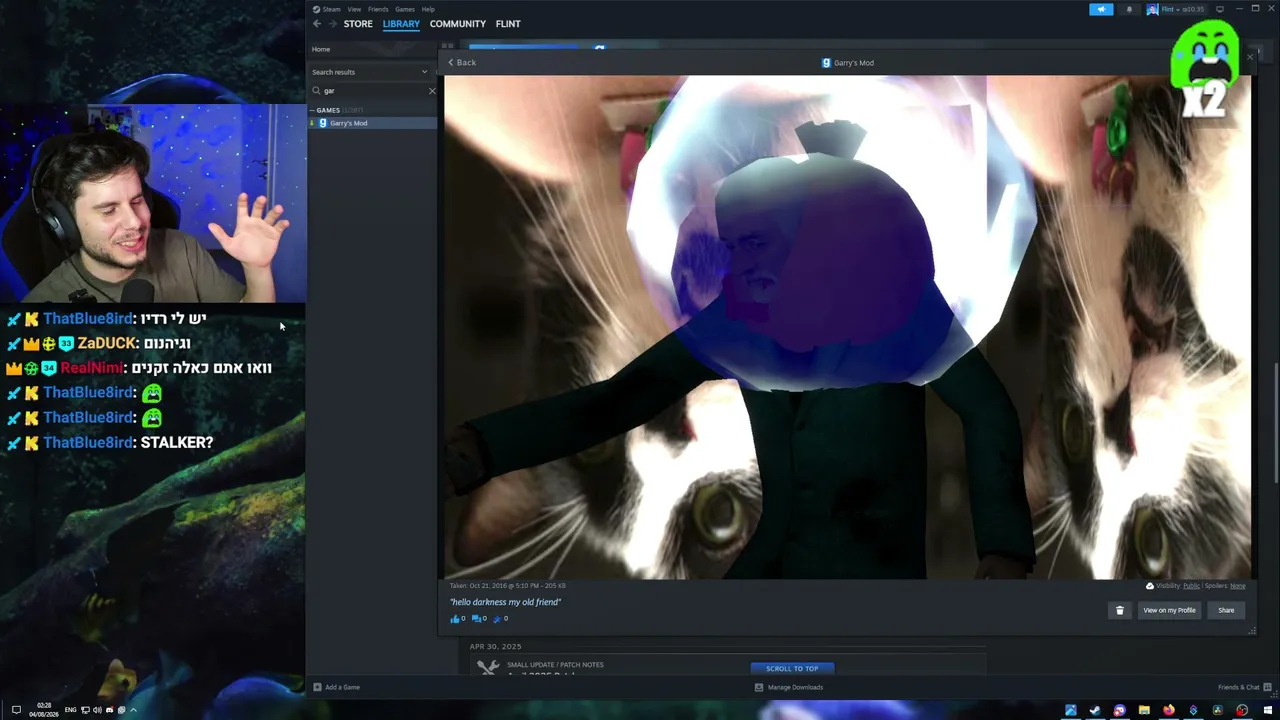Click the comments count icon

[x=478, y=619]
